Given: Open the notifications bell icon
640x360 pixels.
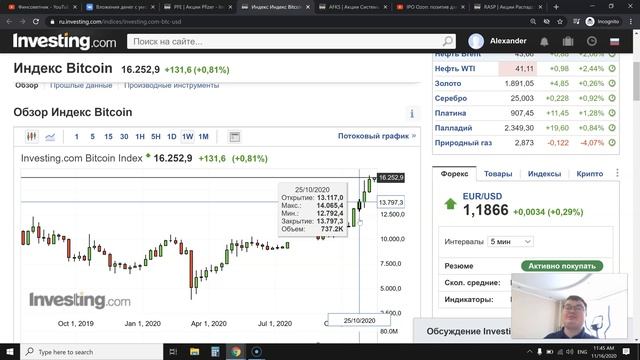Looking at the screenshot, I should coord(544,41).
